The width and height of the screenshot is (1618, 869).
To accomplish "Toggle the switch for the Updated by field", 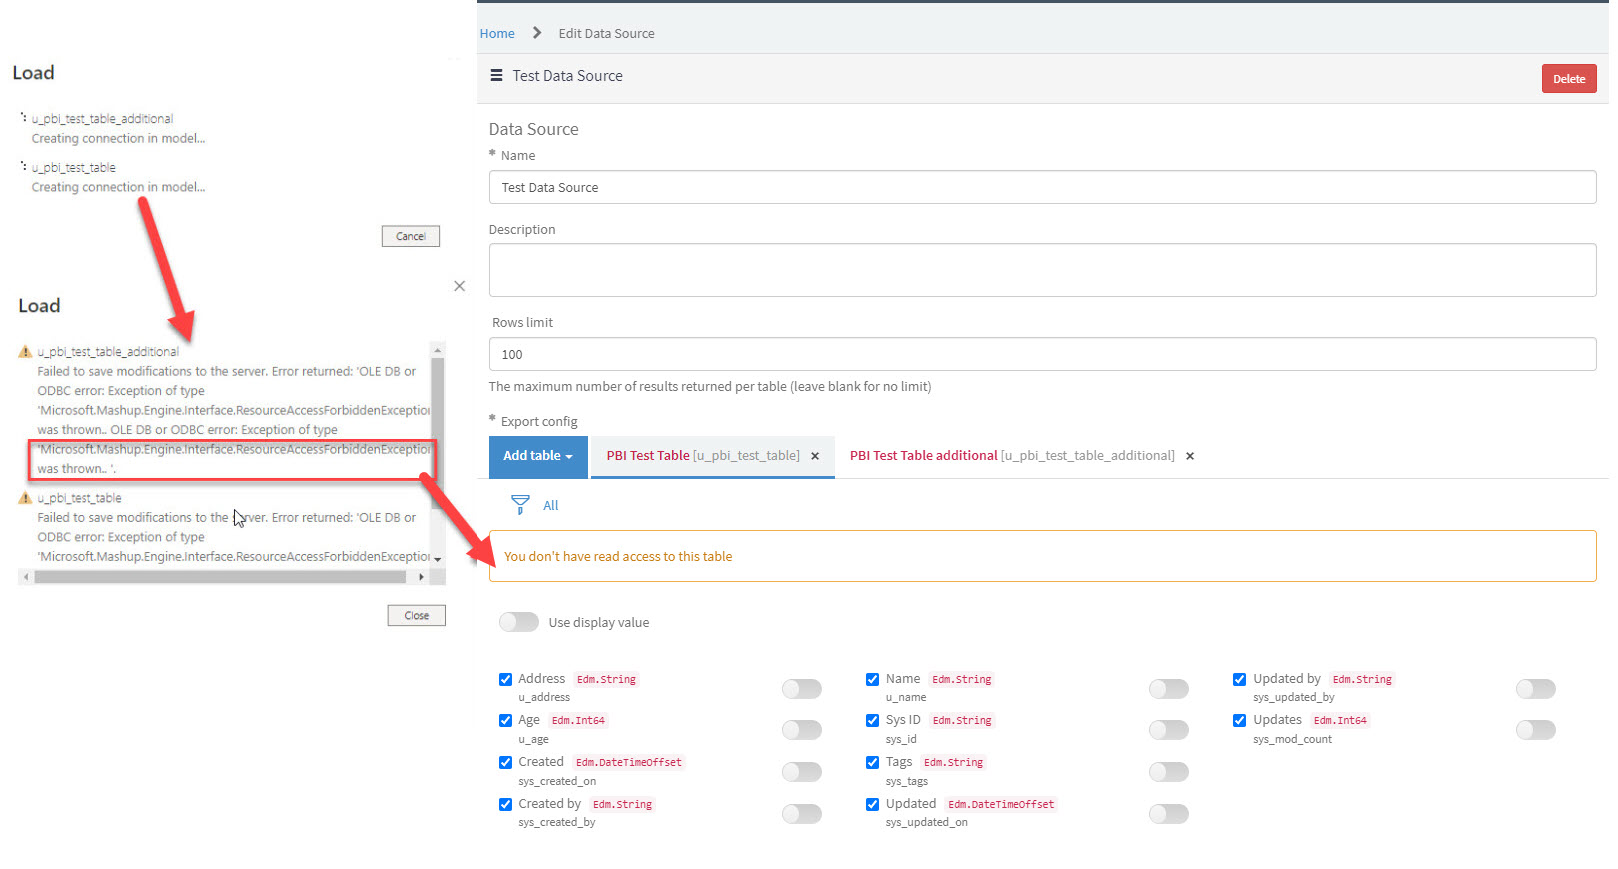I will click(x=1535, y=689).
